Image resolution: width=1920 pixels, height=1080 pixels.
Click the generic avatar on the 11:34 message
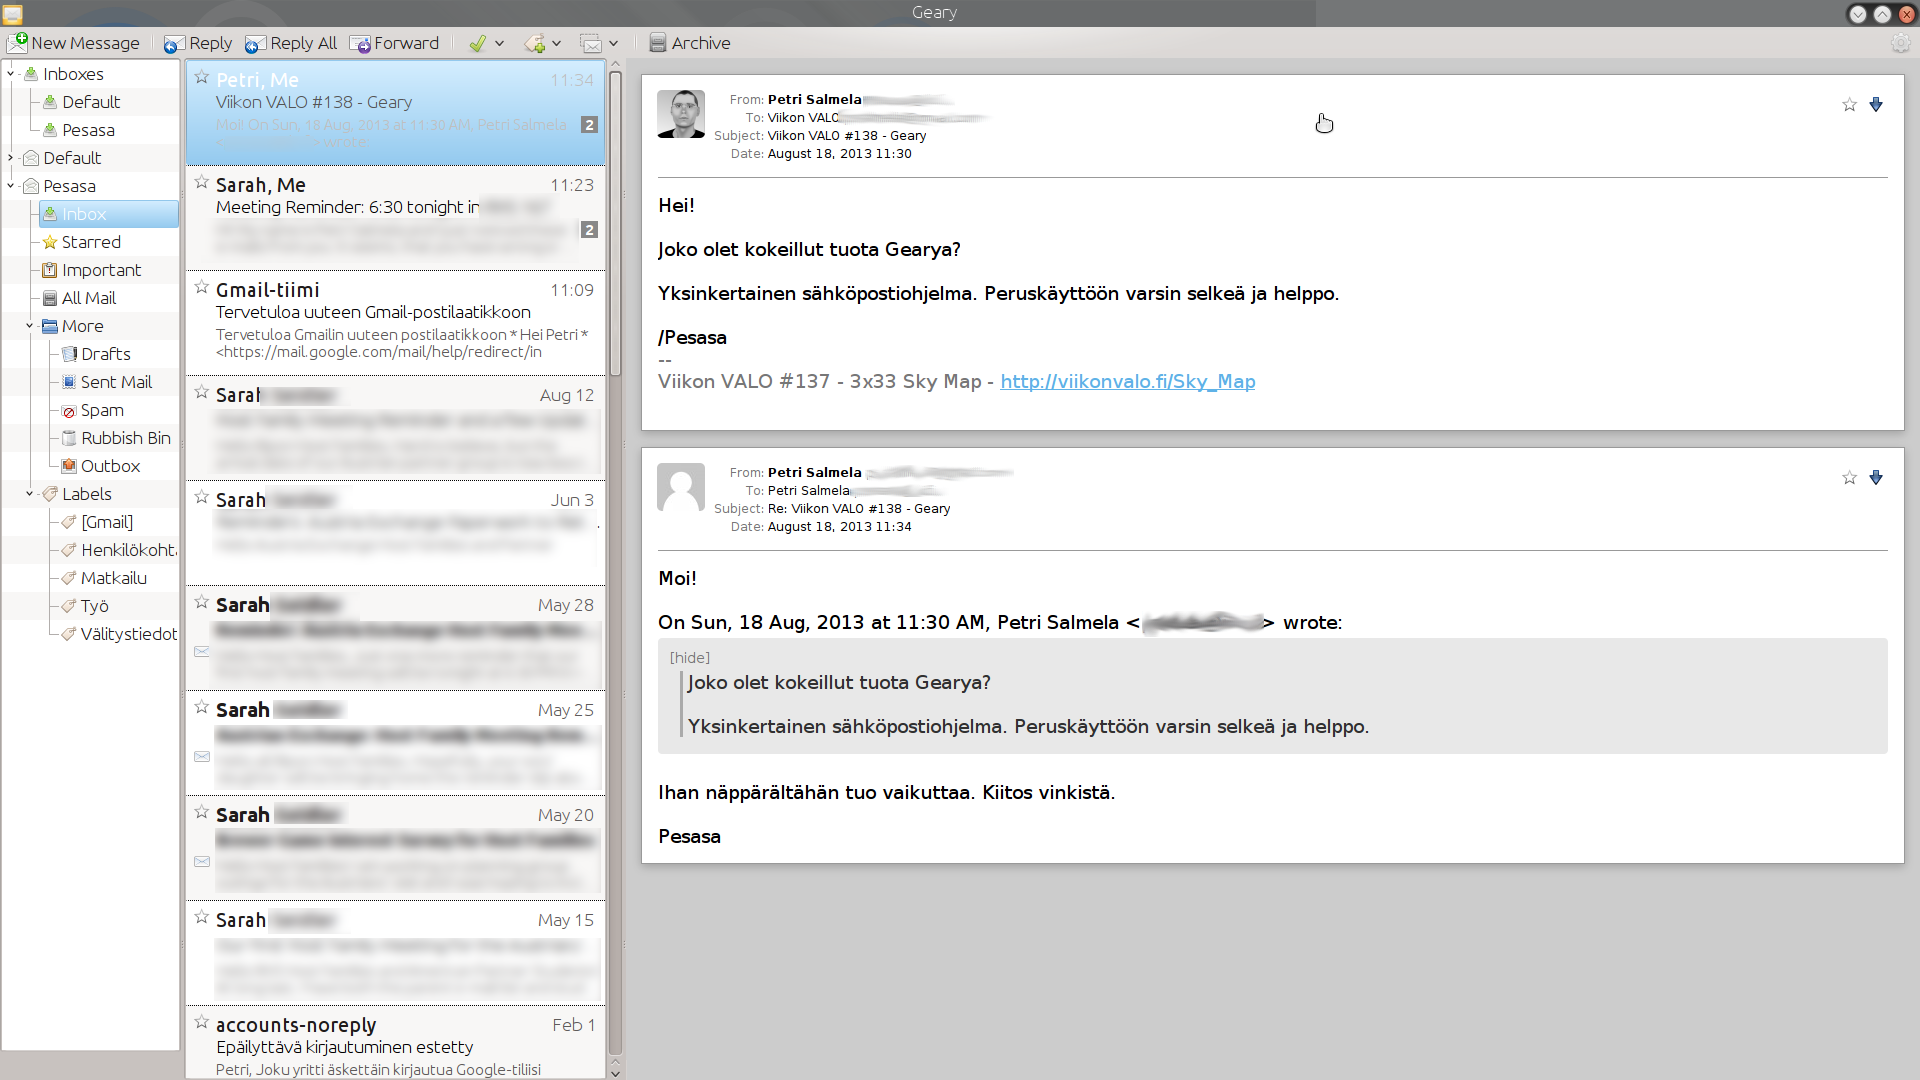tap(681, 487)
